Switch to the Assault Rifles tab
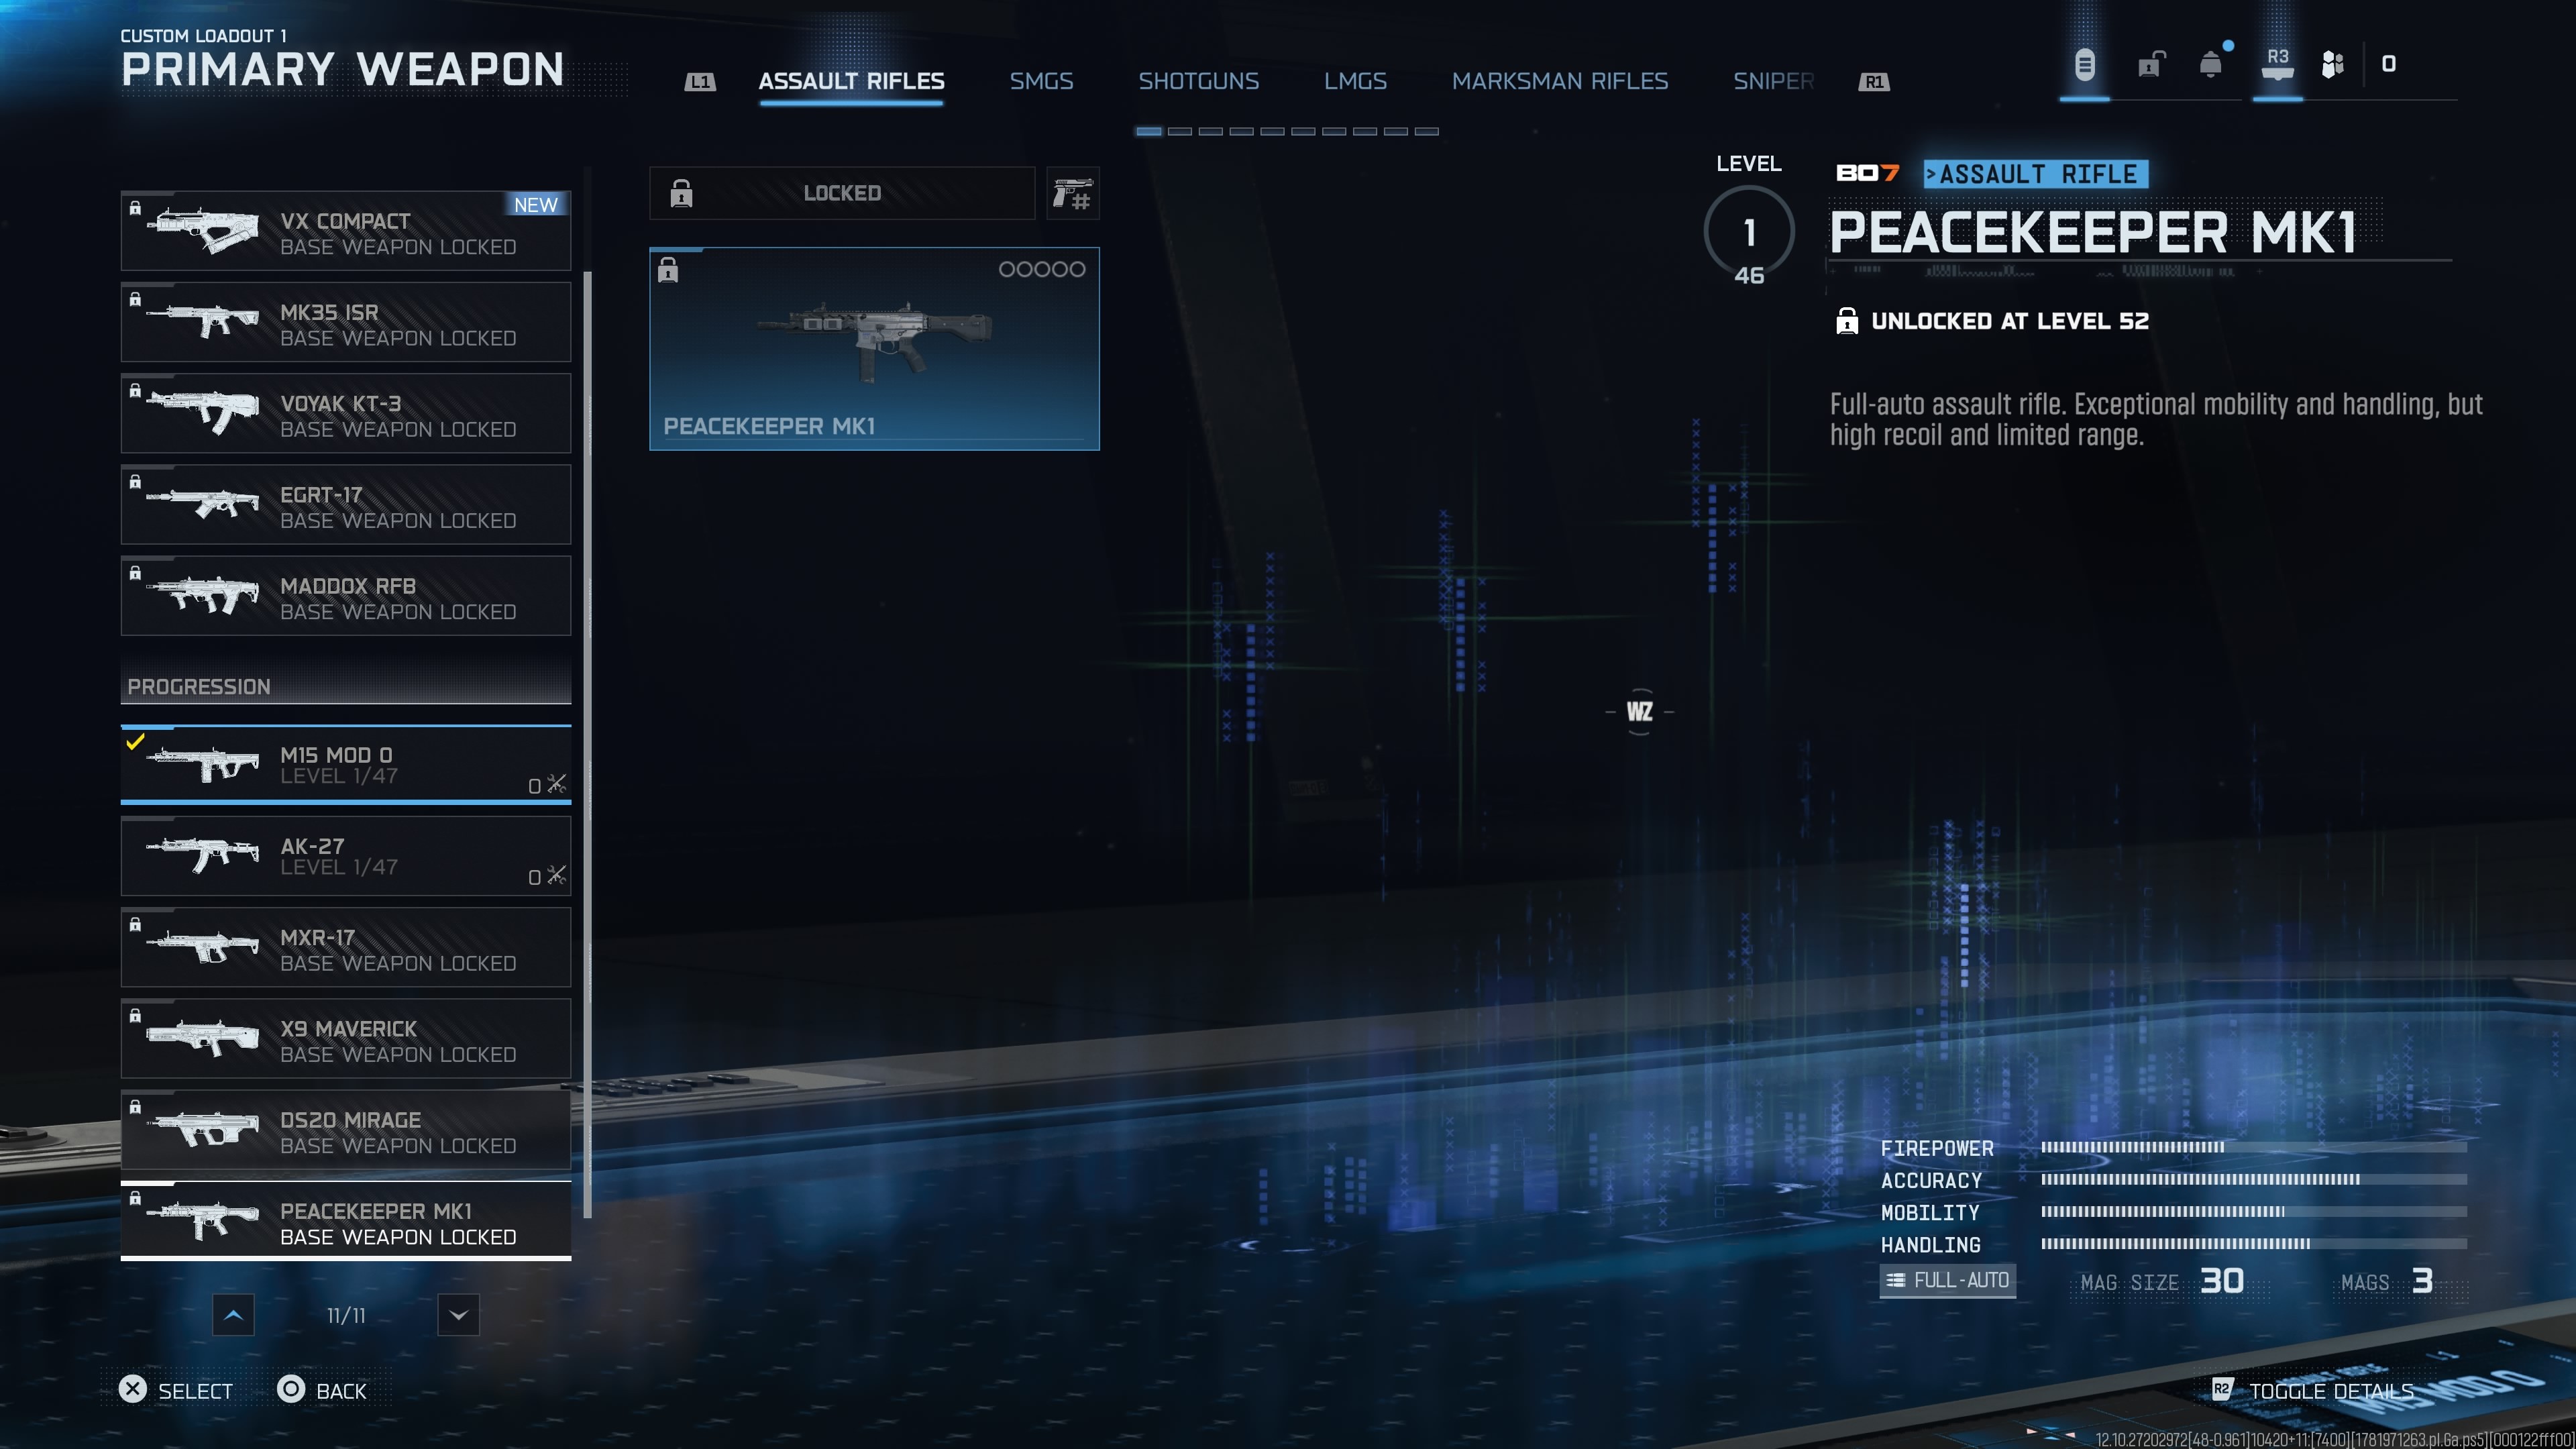The image size is (2576, 1449). point(851,81)
